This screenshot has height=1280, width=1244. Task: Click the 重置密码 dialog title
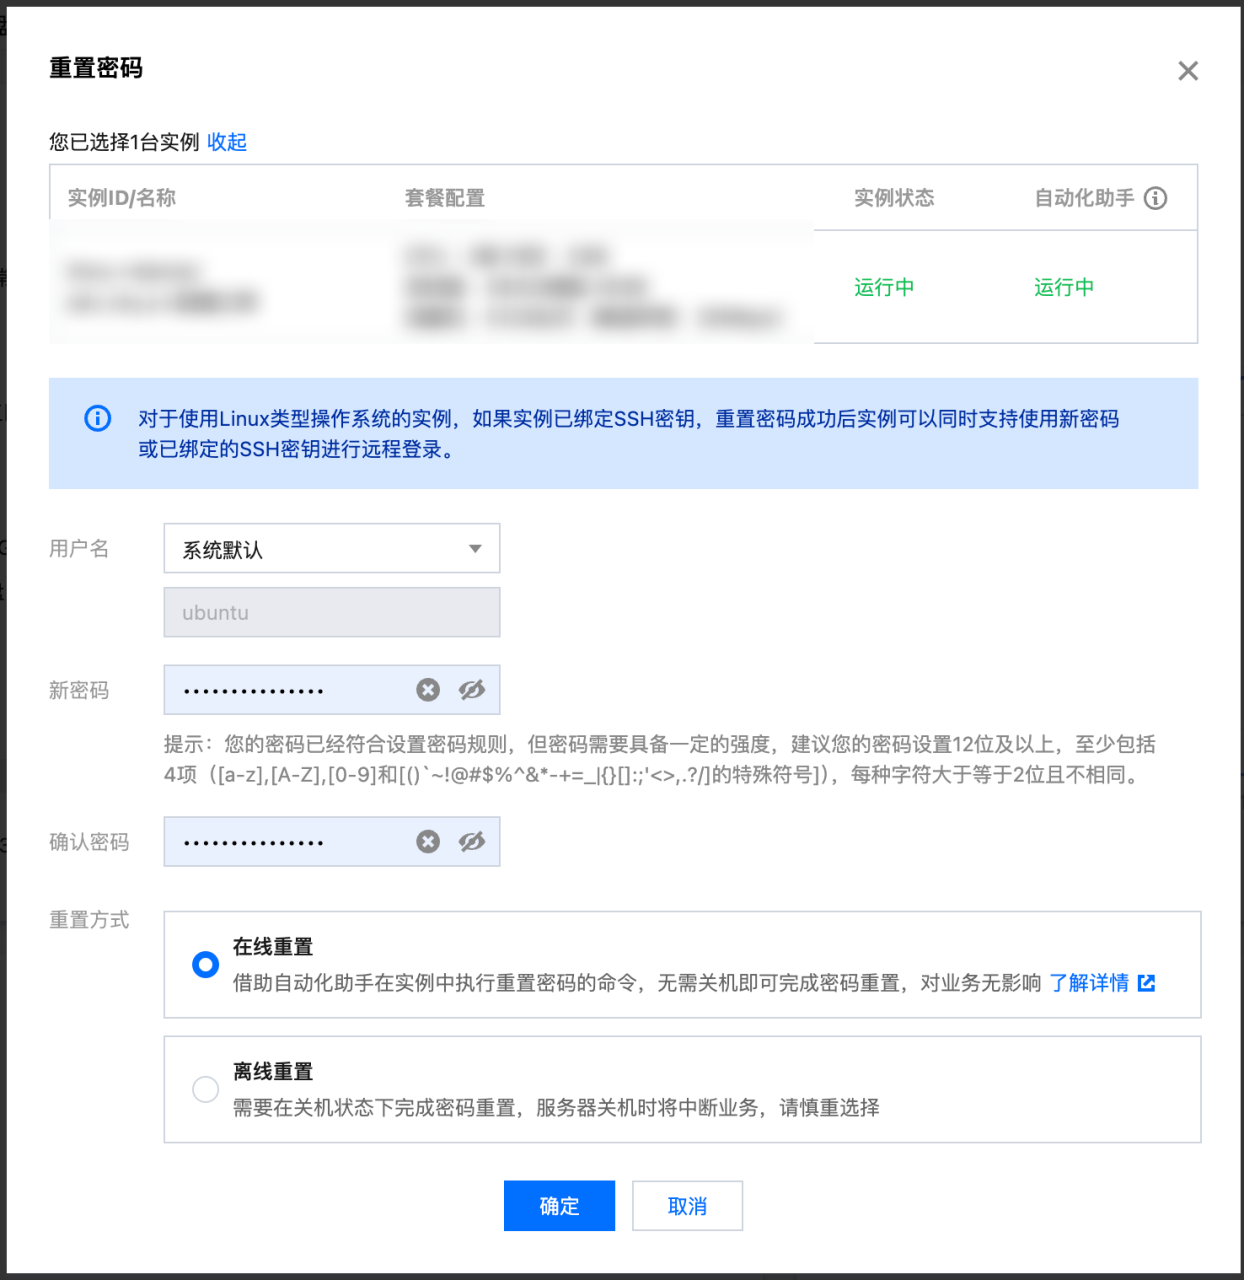click(x=96, y=68)
